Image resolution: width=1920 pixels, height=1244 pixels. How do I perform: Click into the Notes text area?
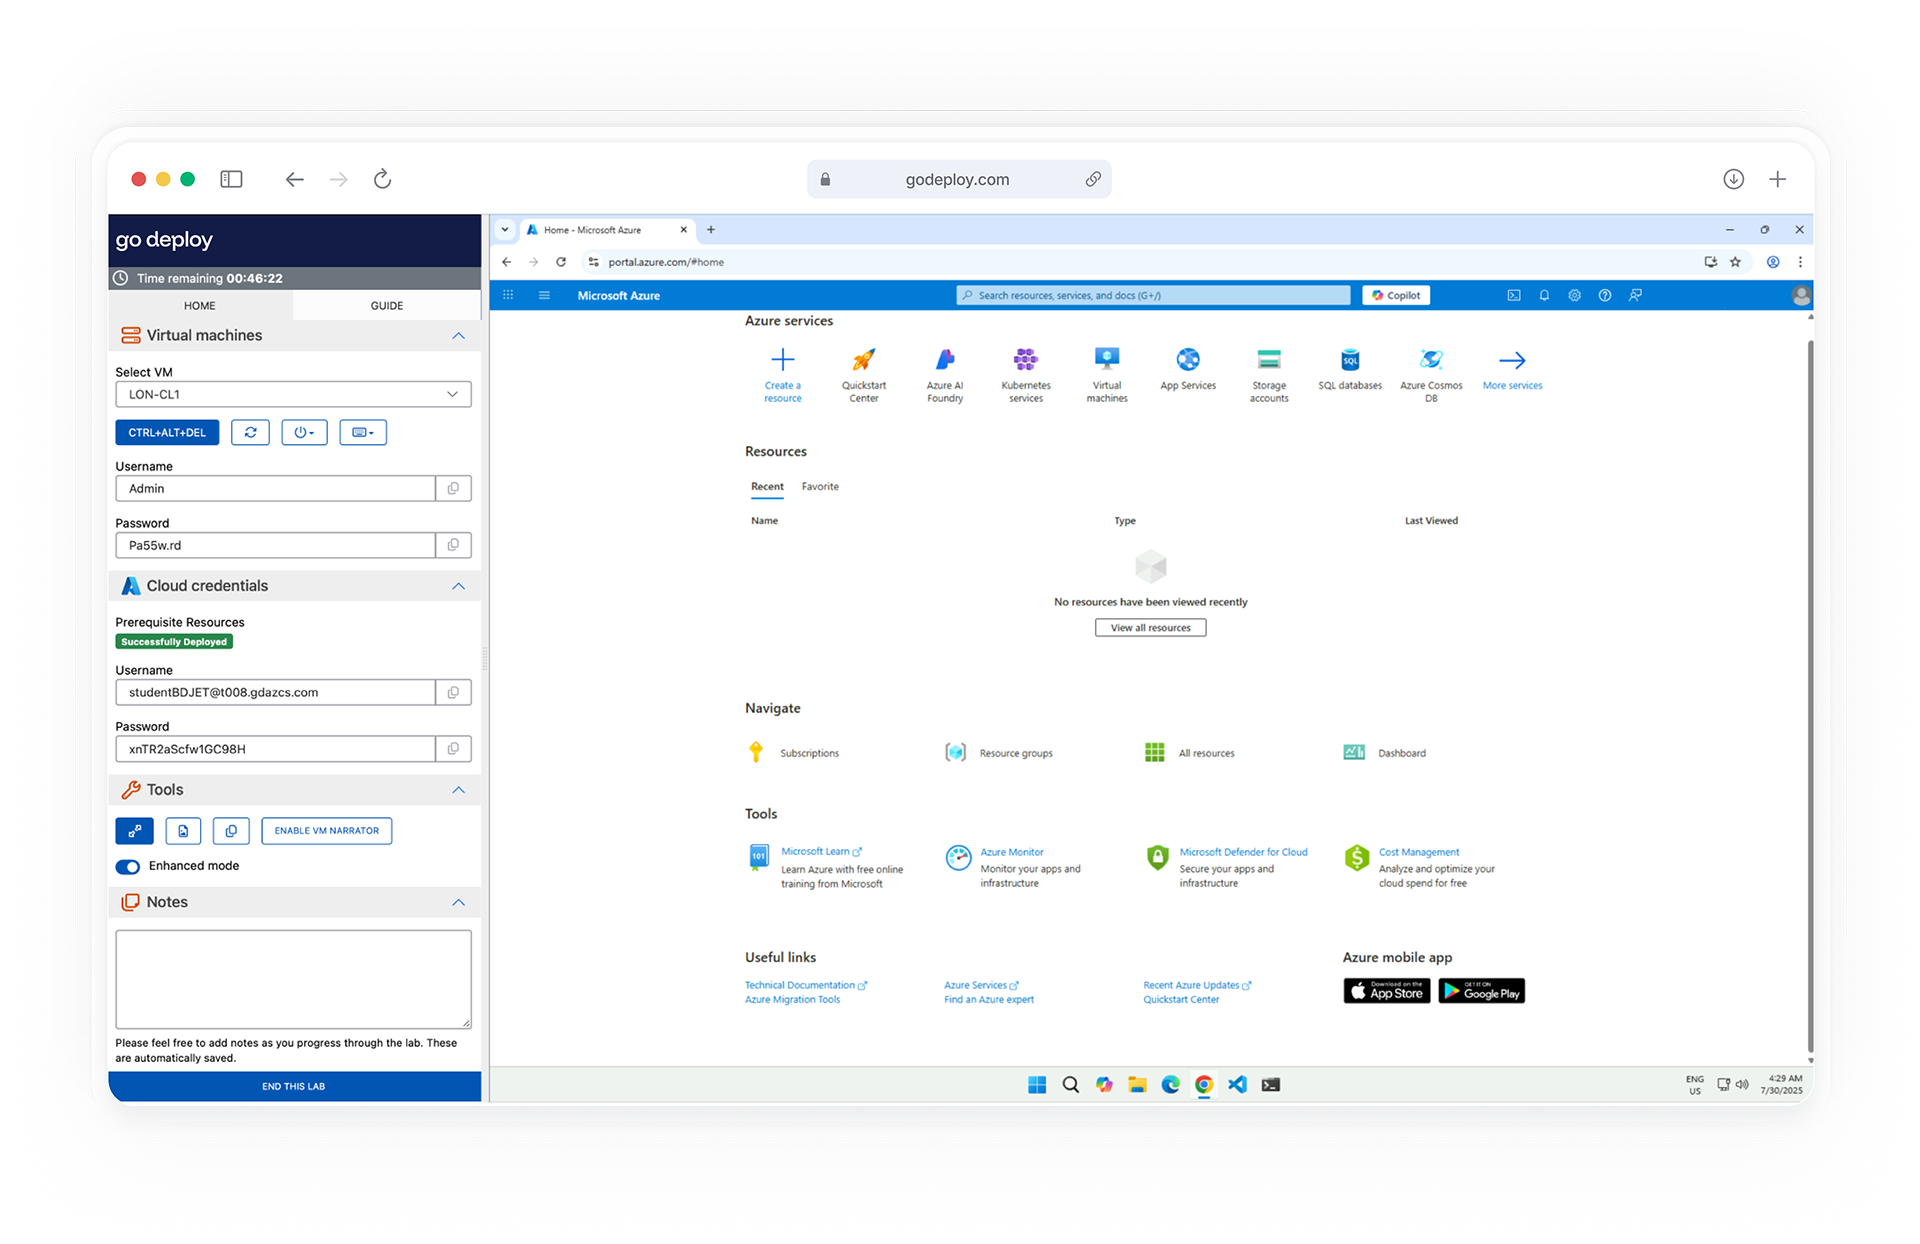(x=293, y=979)
